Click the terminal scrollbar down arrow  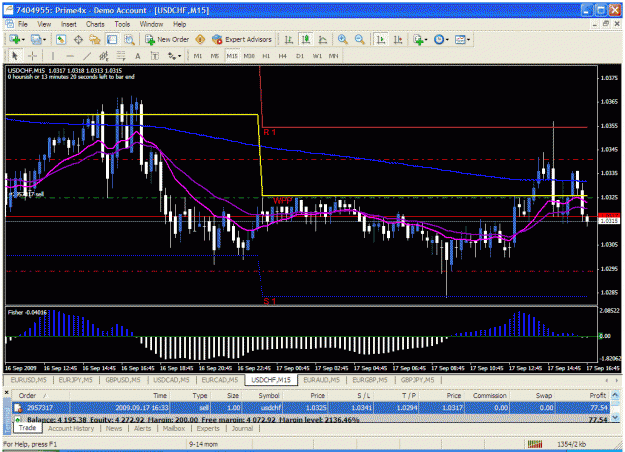(615, 417)
